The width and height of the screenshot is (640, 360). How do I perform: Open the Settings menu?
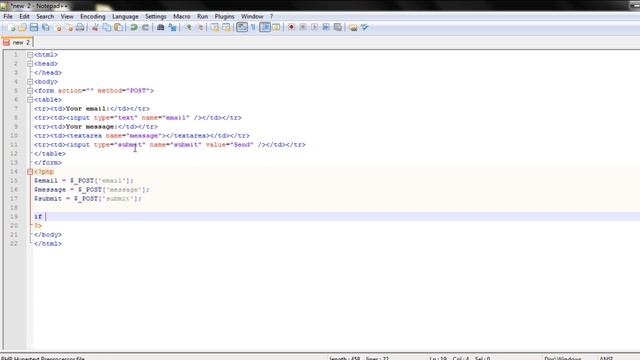coord(156,16)
